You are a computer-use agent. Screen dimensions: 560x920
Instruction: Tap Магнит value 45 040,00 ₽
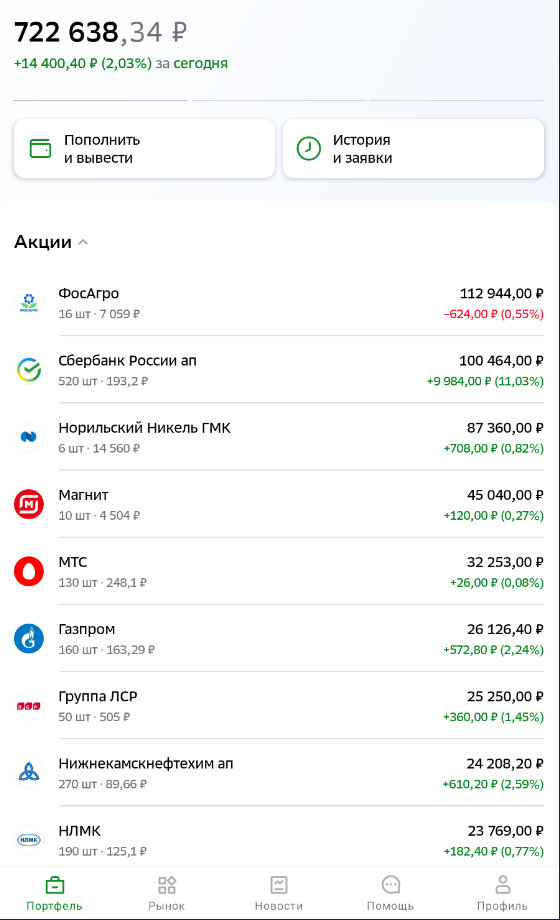[505, 495]
